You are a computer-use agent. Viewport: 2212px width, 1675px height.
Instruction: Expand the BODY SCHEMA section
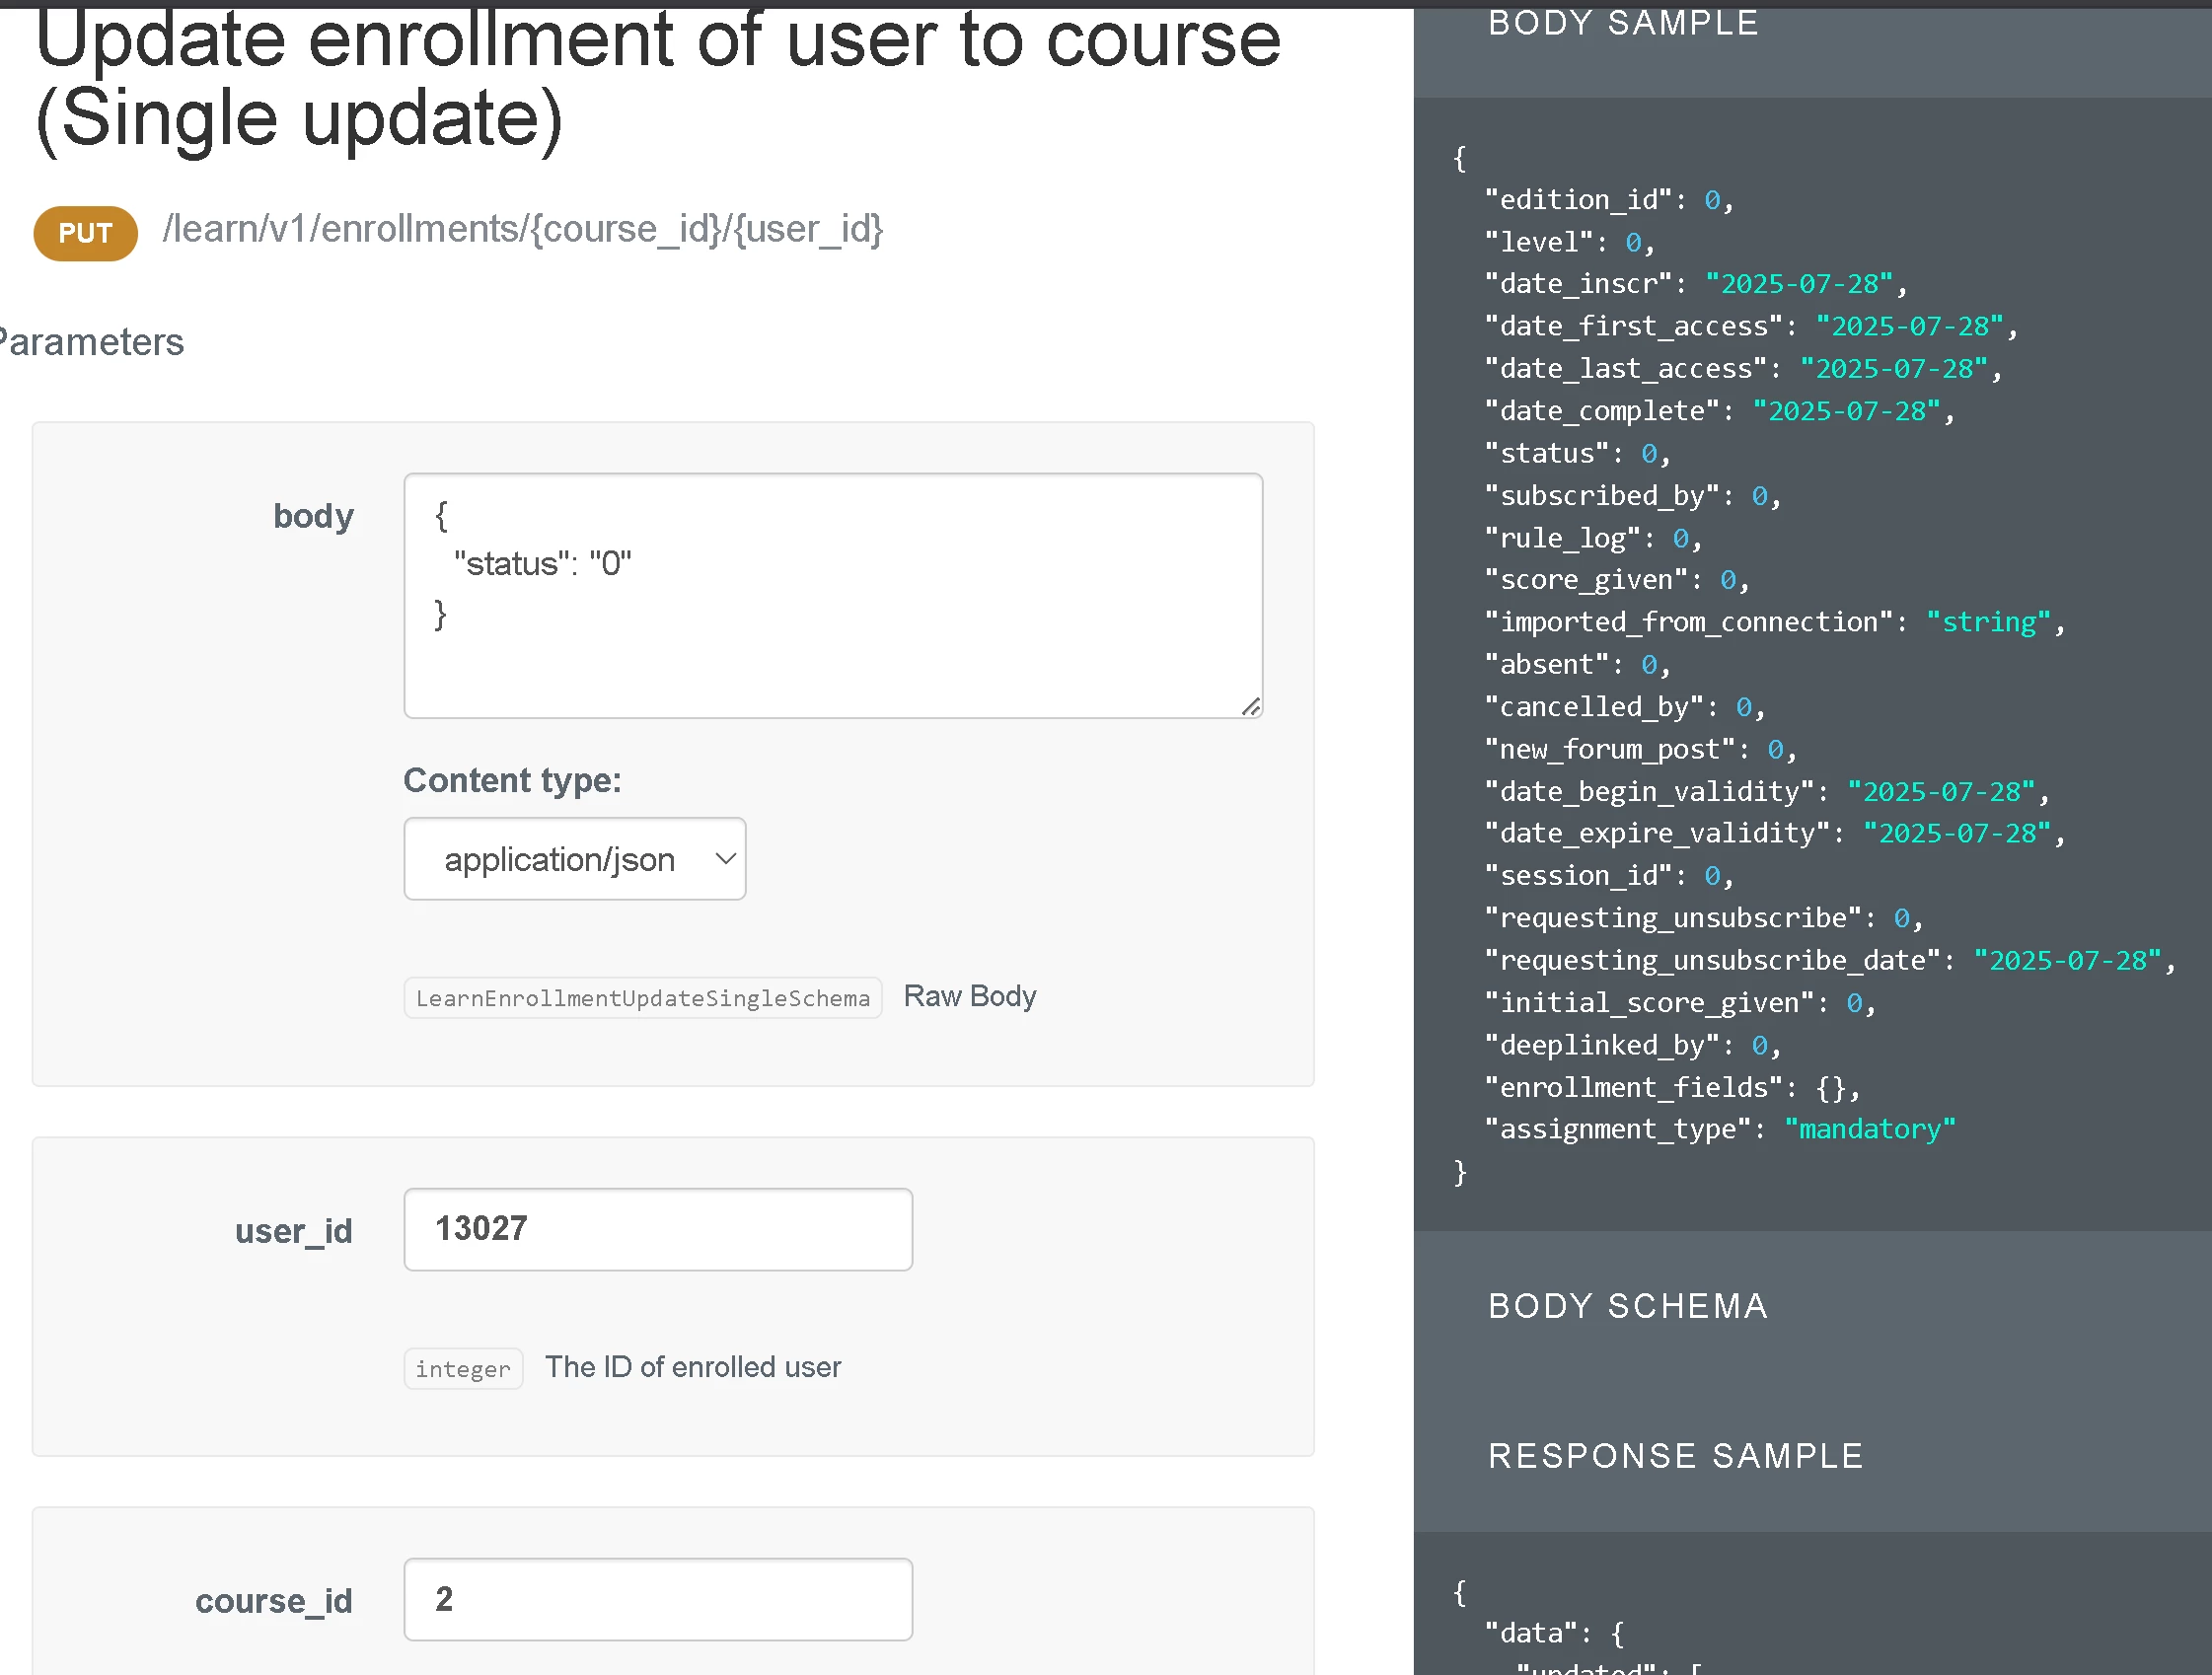click(1627, 1306)
